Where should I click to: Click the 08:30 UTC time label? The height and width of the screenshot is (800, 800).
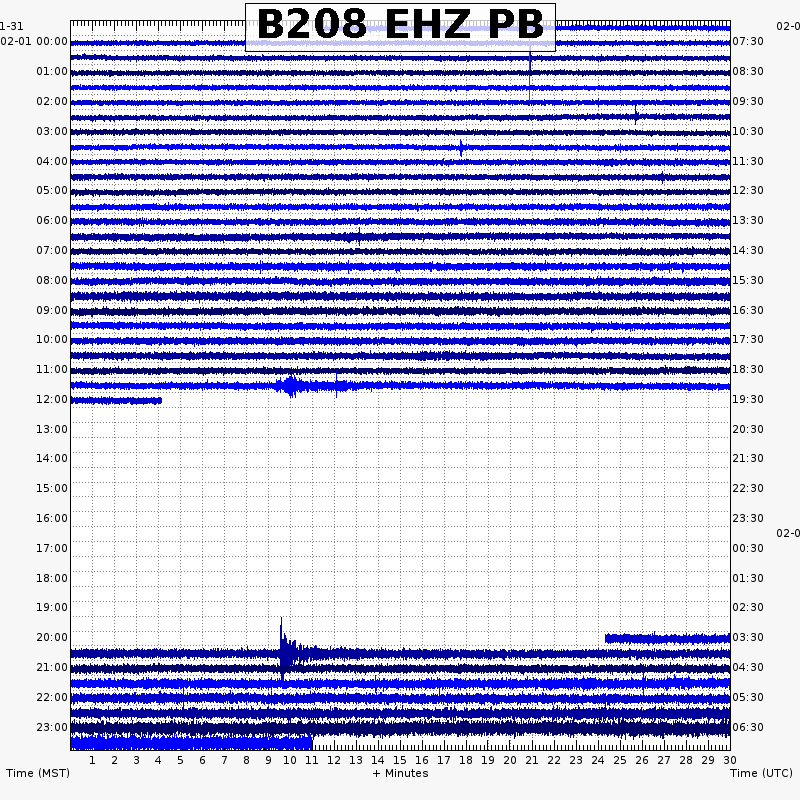tap(748, 71)
